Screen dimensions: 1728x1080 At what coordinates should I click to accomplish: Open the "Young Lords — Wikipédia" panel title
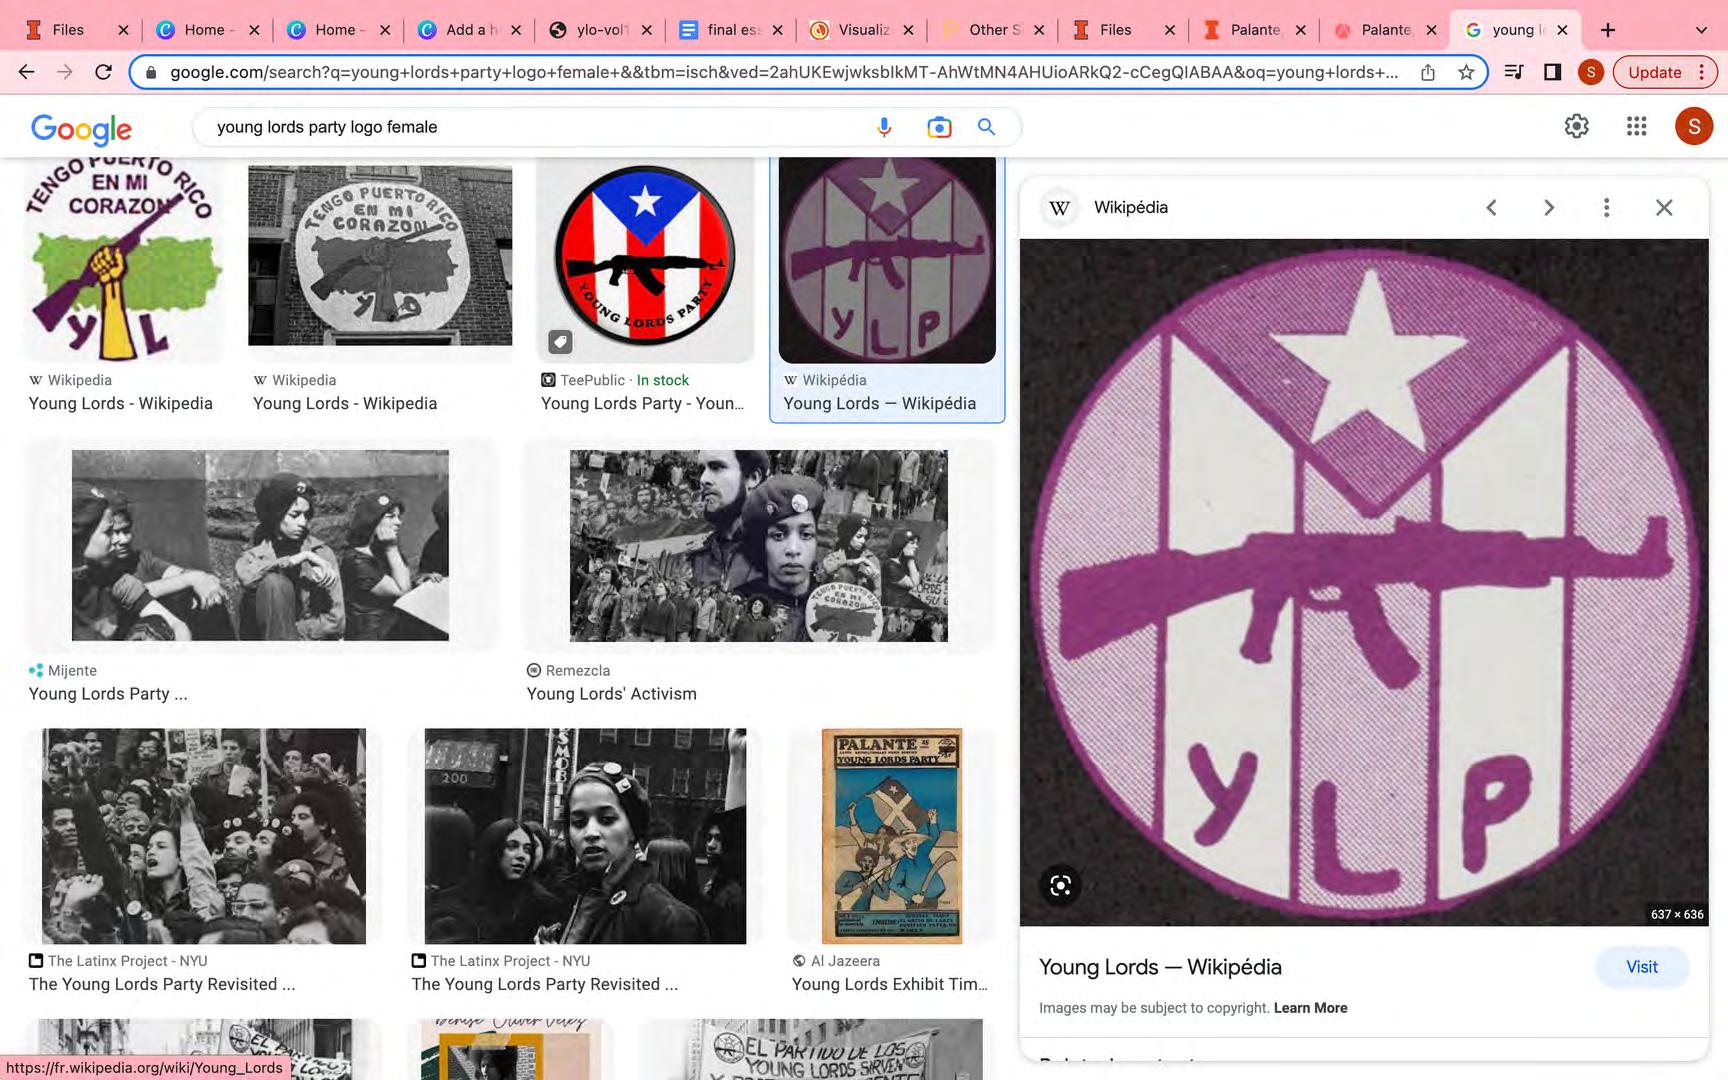point(1160,967)
